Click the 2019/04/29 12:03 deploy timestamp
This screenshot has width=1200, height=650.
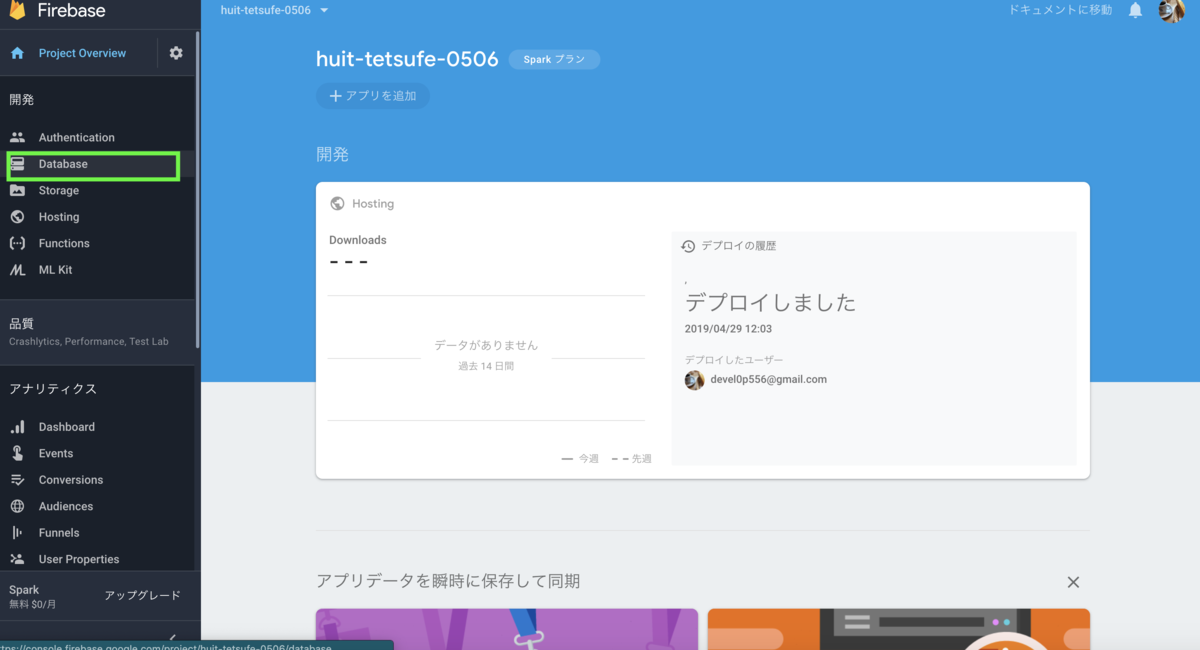tap(728, 328)
